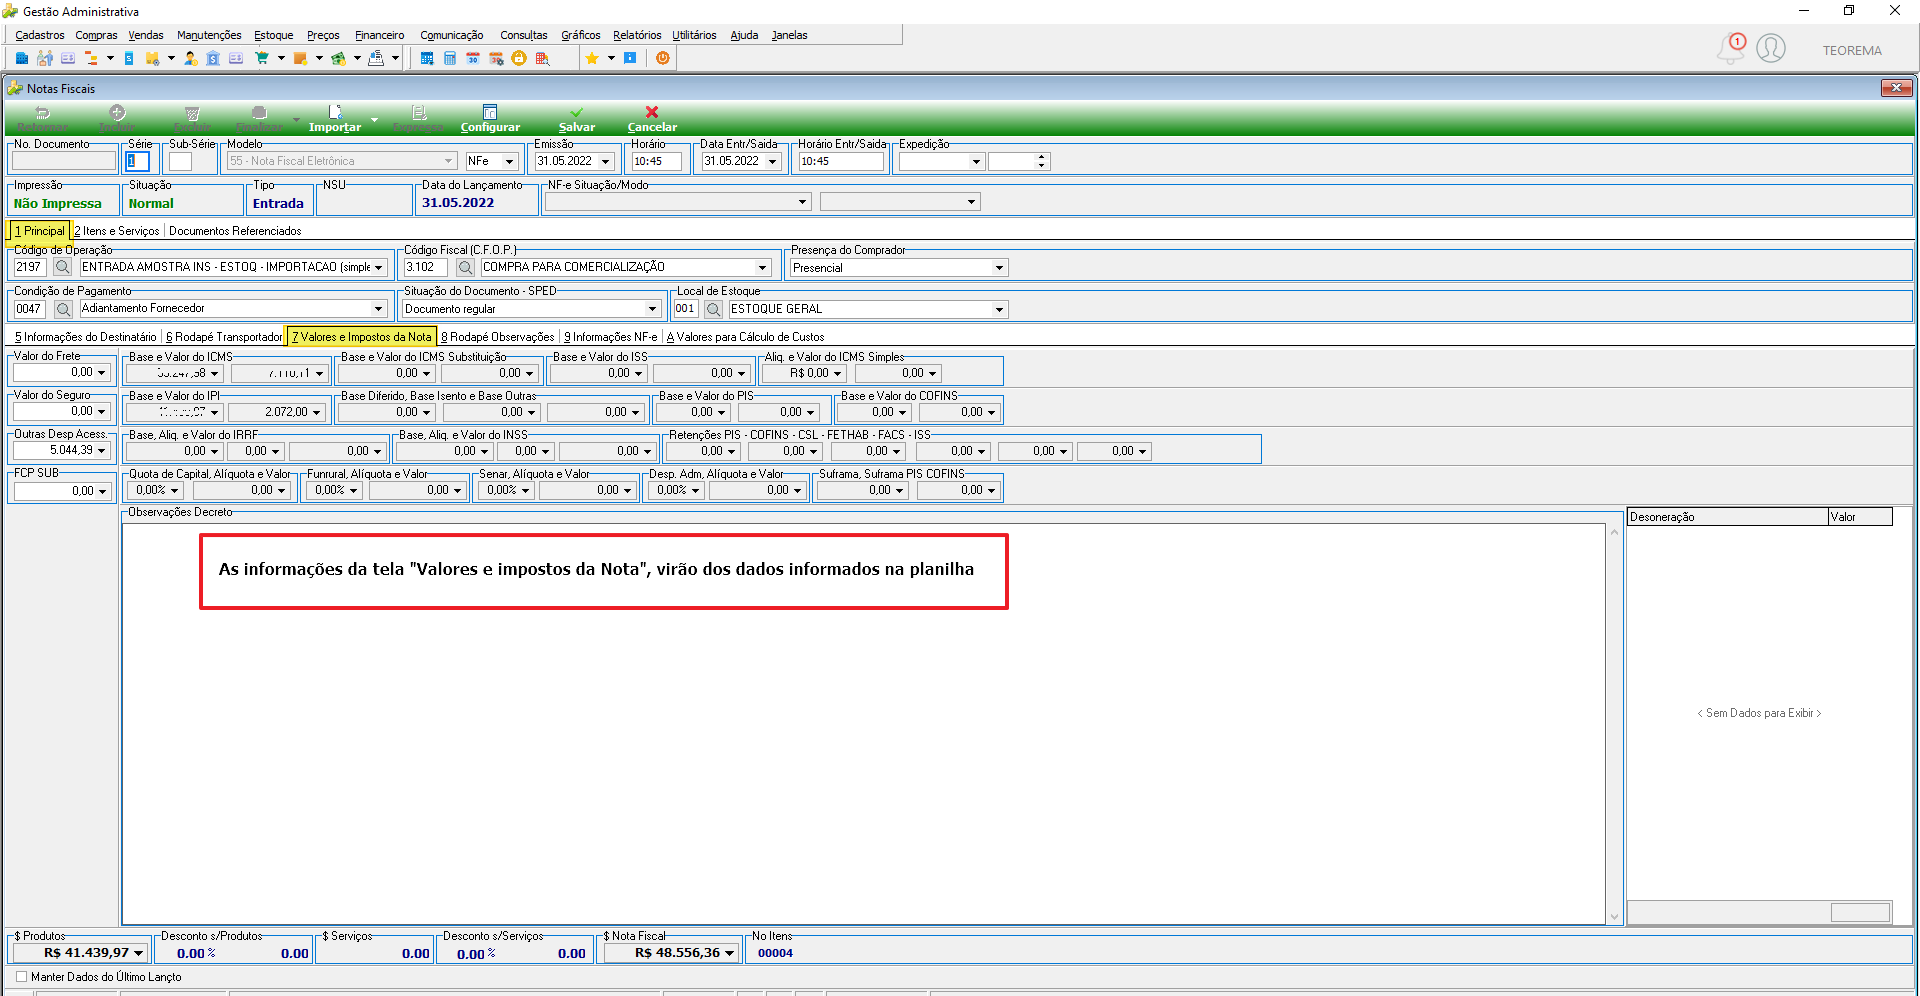Click the shopping cart toolbar icon
Image resolution: width=1920 pixels, height=996 pixels.
click(x=262, y=59)
